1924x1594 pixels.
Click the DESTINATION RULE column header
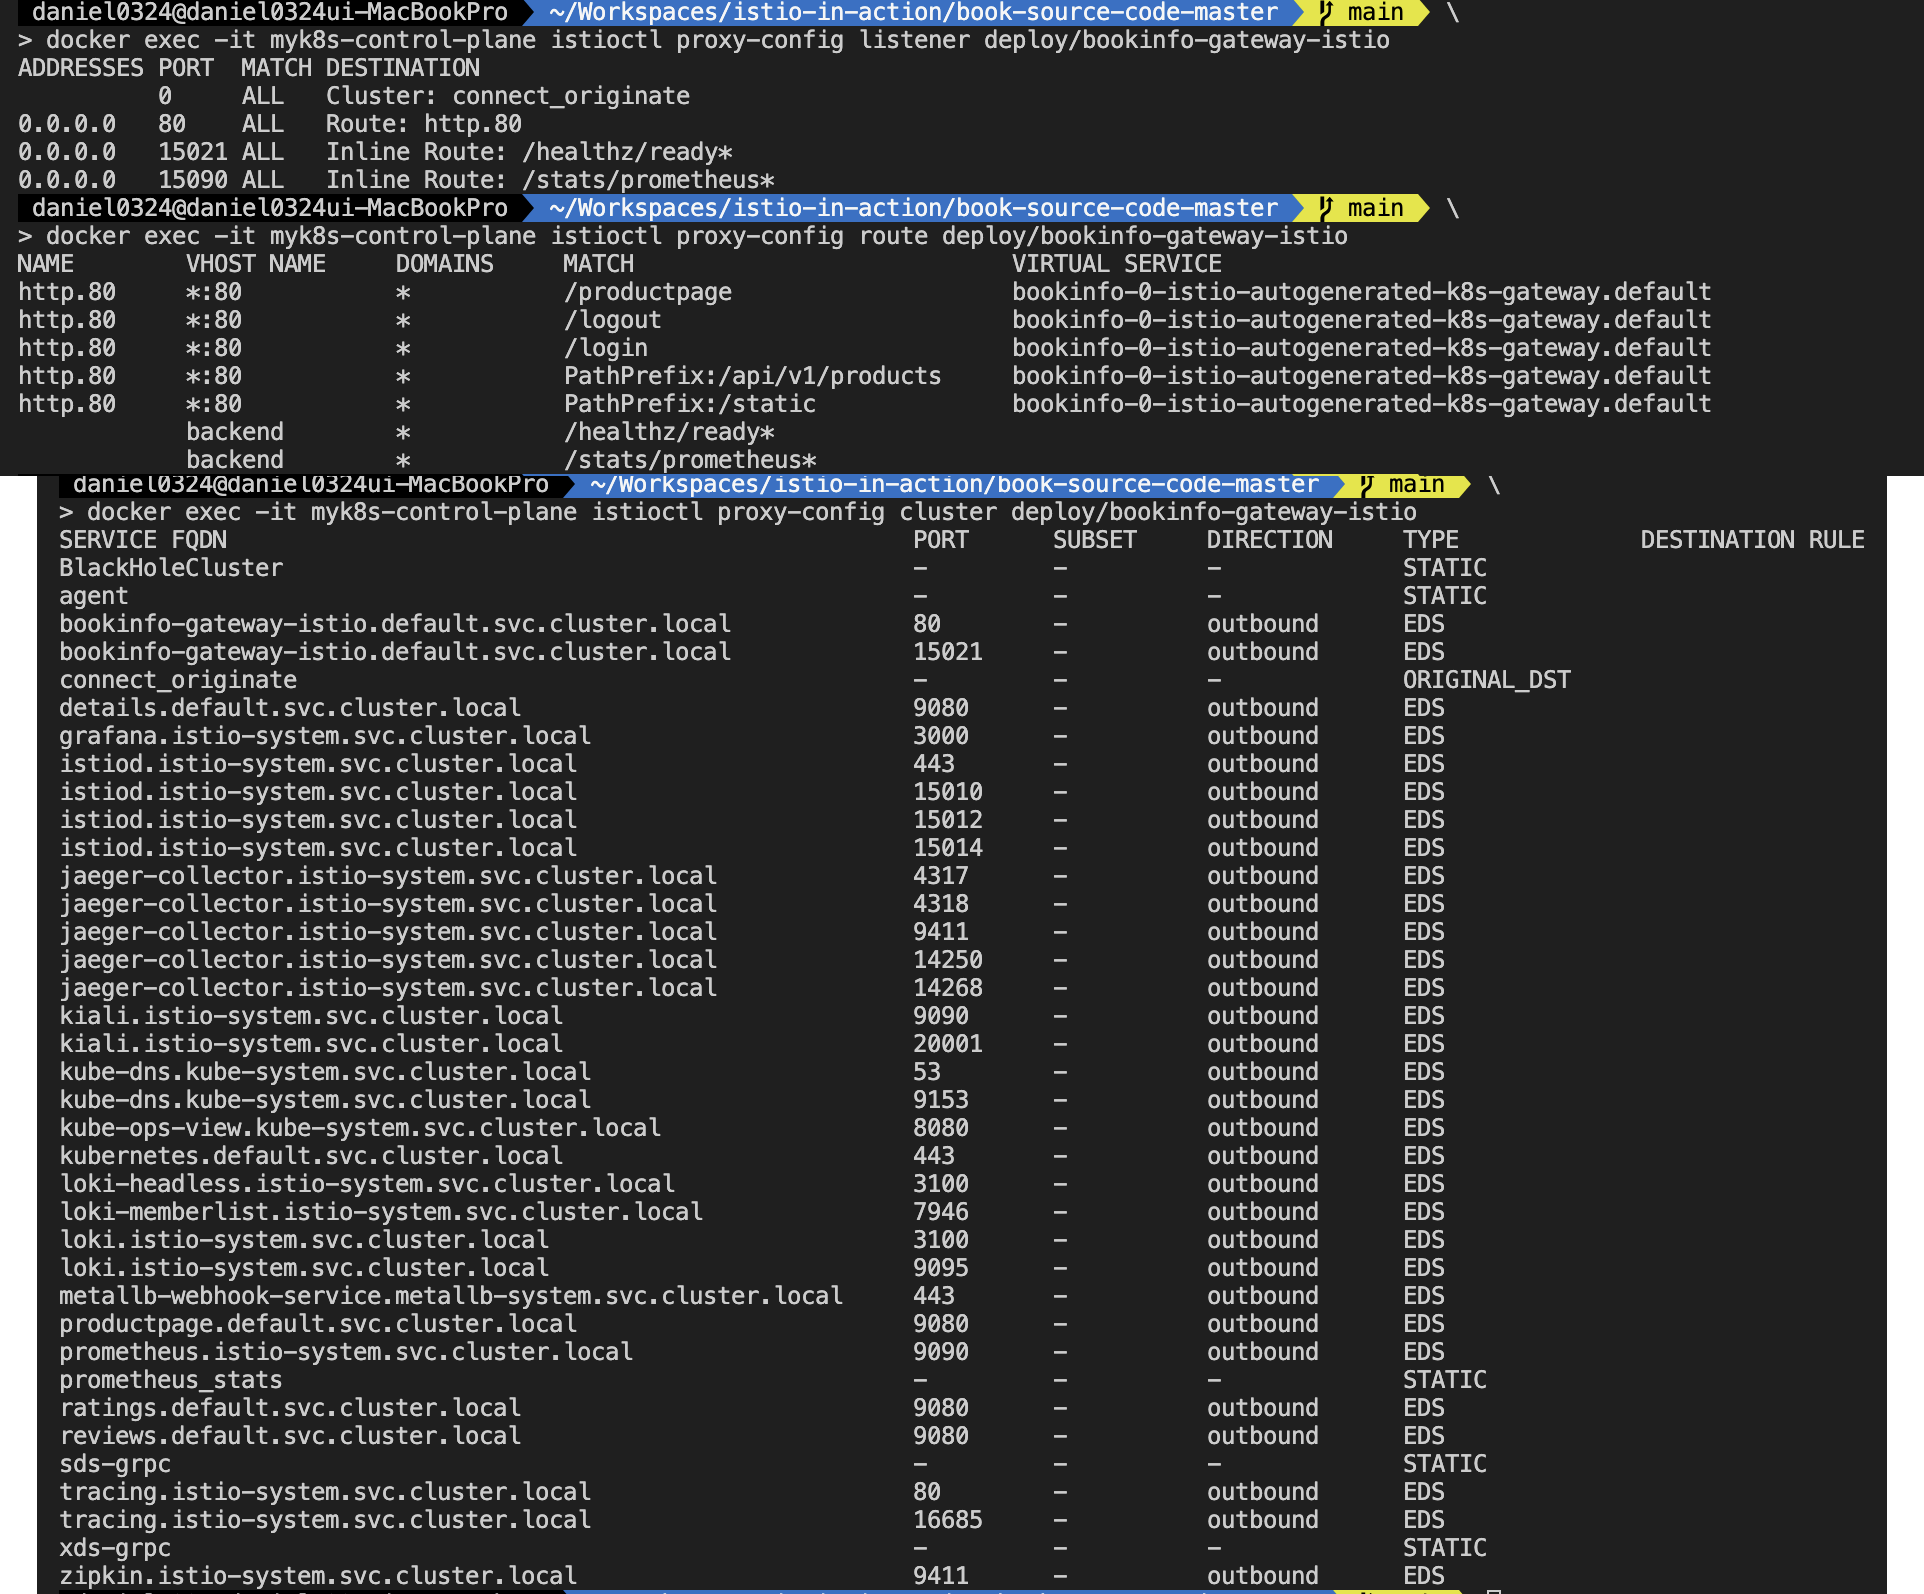(1751, 540)
